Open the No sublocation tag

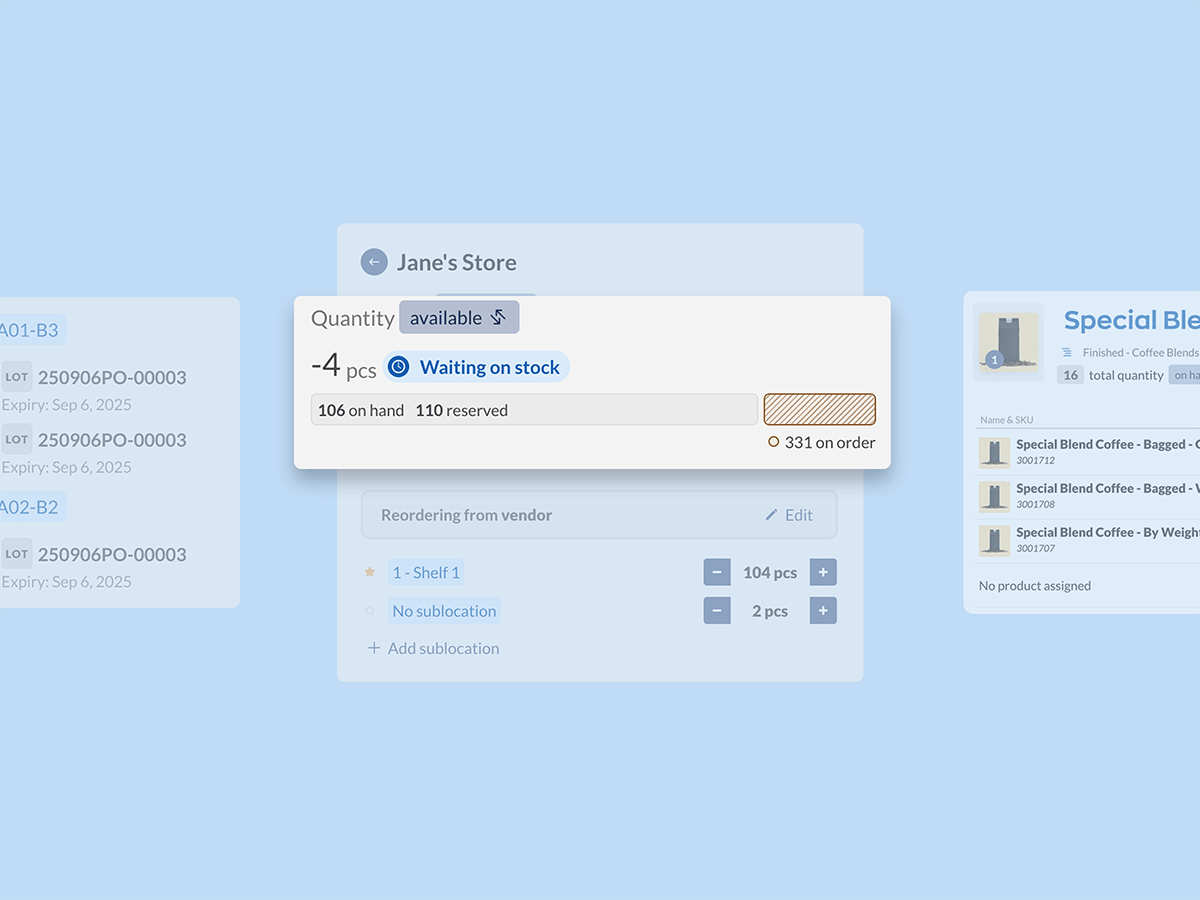[x=444, y=611]
